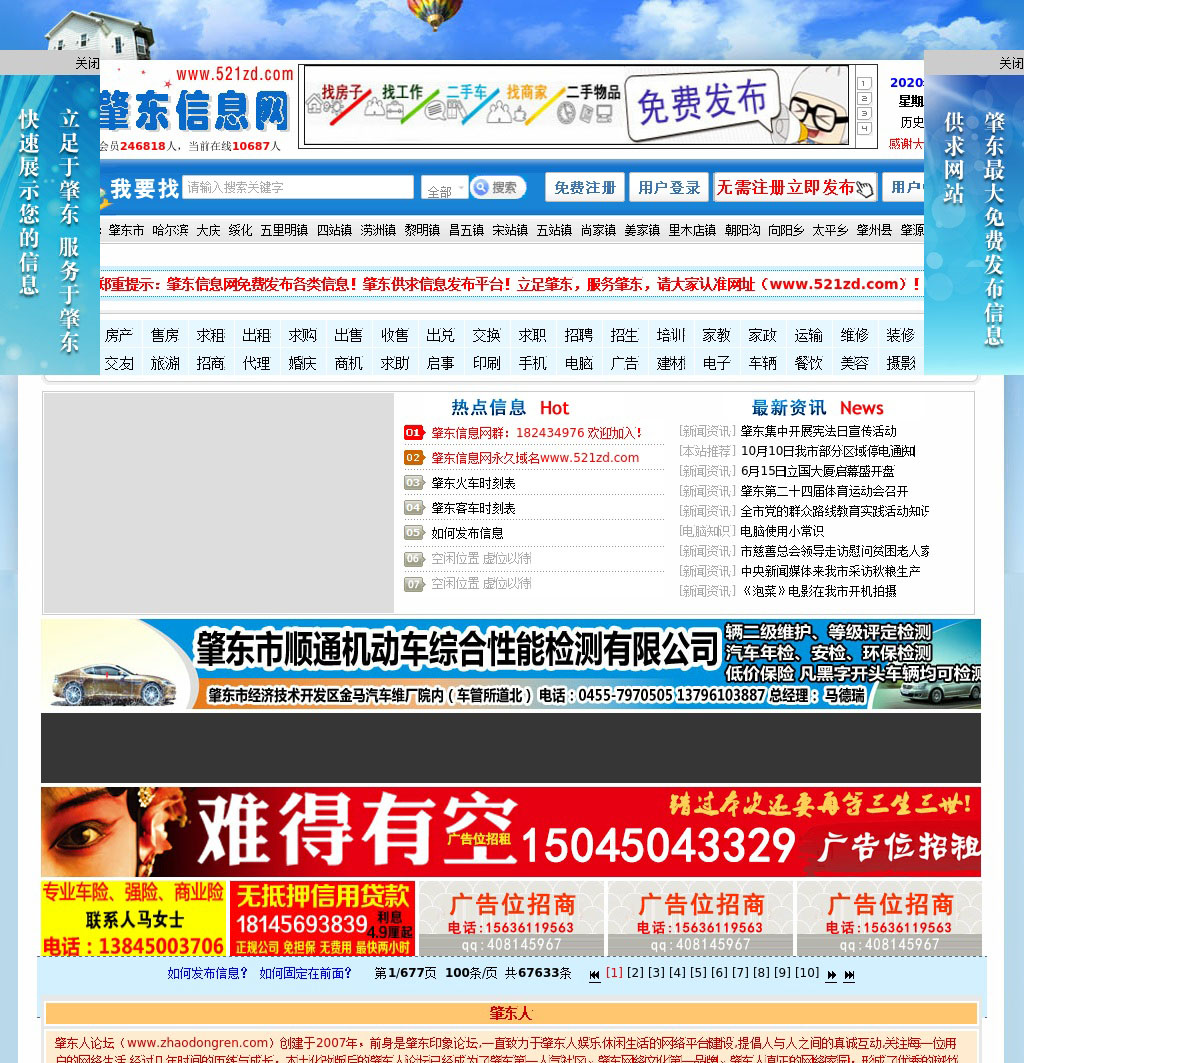Screen dimensions: 1200x1063
Task: Open the 招聘 category
Action: 579,335
